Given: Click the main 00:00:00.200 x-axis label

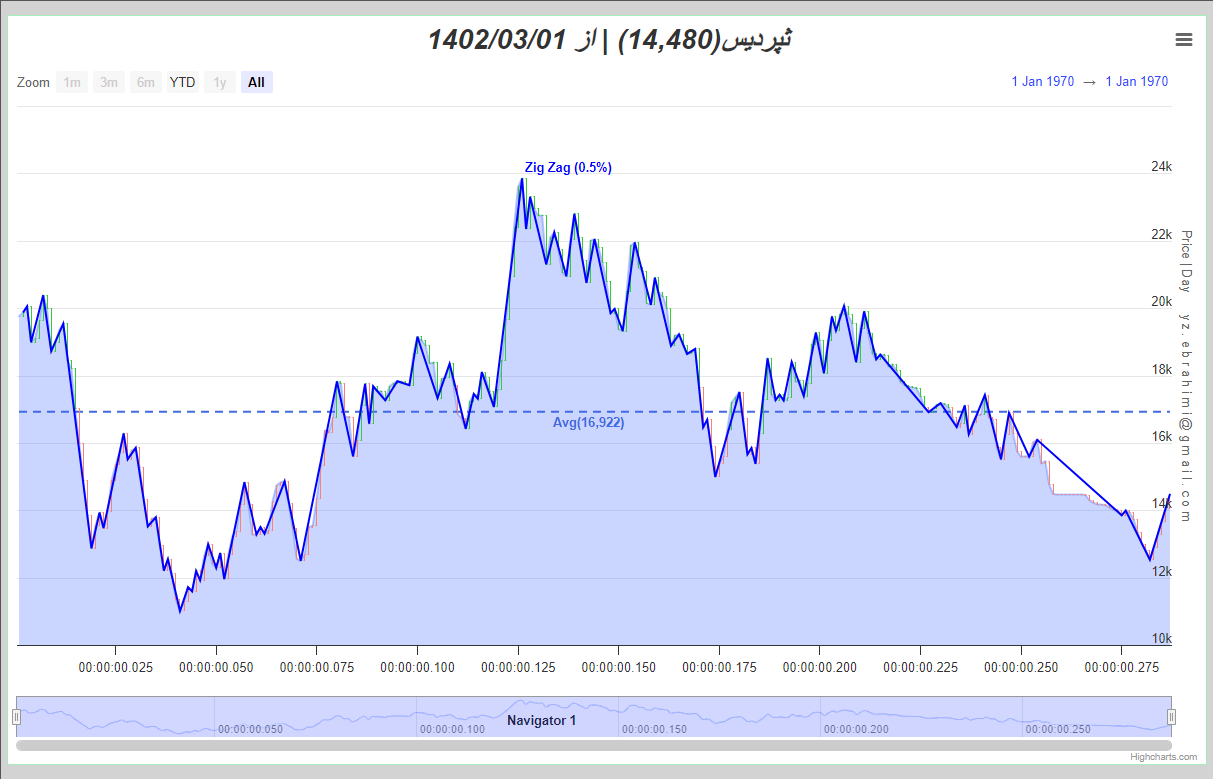Looking at the screenshot, I should click(x=820, y=667).
